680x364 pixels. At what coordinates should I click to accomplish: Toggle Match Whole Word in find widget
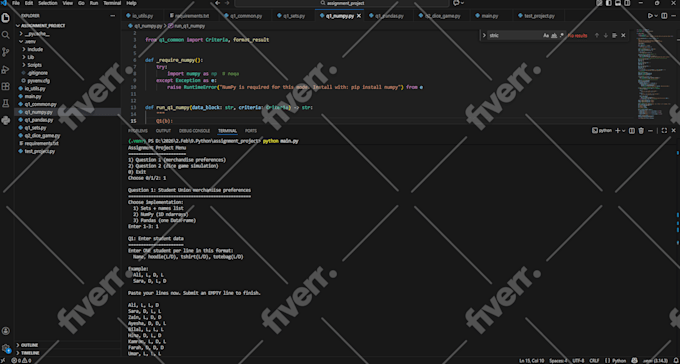pos(554,36)
